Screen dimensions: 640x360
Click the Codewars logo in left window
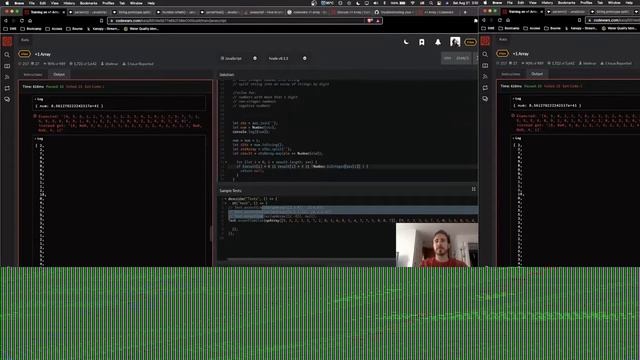tap(7, 41)
